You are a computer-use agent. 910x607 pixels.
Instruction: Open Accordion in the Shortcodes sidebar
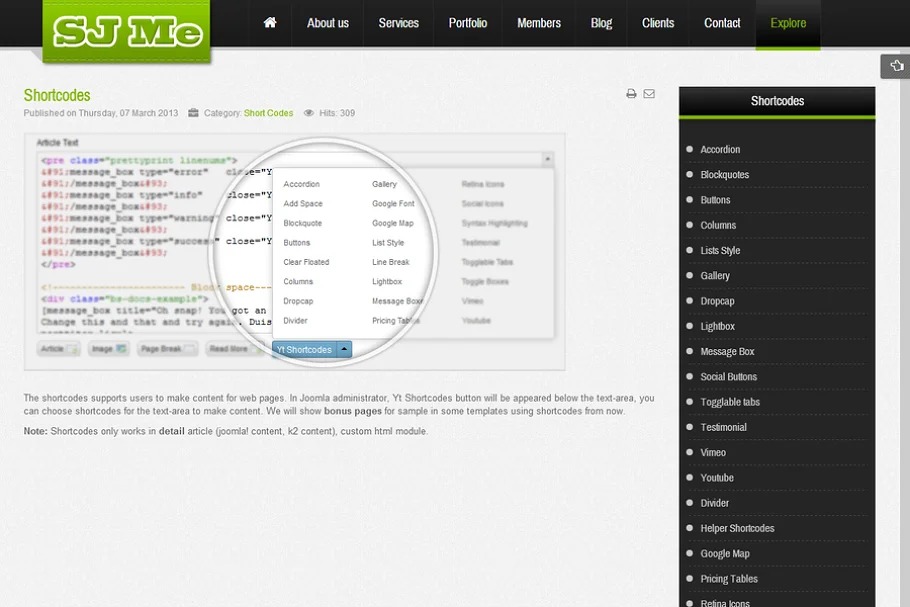(720, 150)
